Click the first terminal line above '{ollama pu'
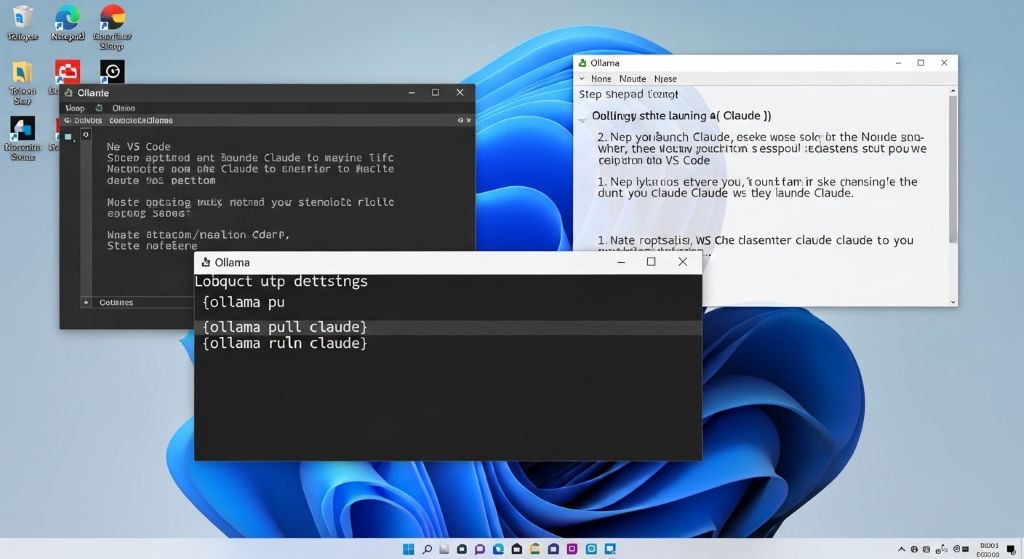This screenshot has width=1024, height=559. tap(281, 281)
